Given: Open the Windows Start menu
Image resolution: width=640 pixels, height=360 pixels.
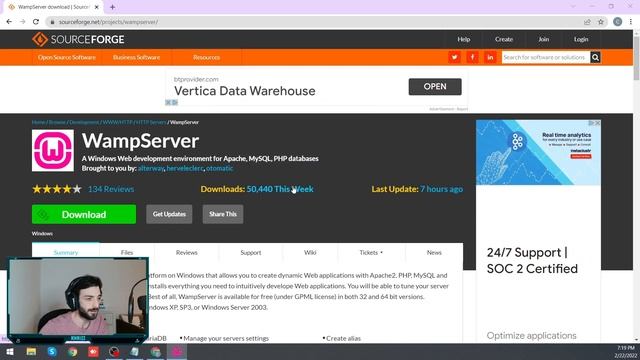Looking at the screenshot, I should (x=10, y=351).
